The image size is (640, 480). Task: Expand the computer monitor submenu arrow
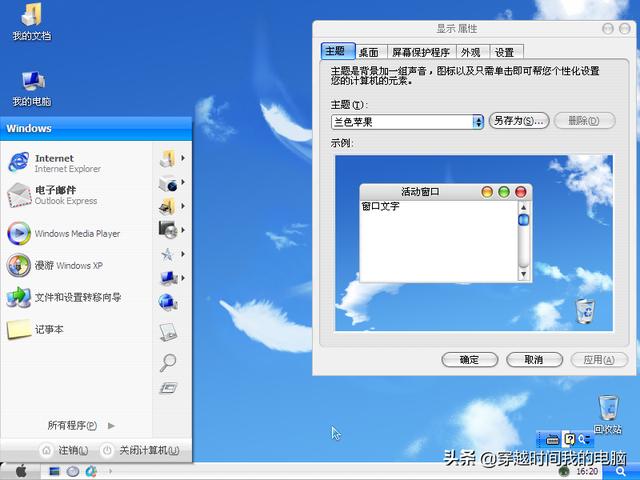point(183,278)
